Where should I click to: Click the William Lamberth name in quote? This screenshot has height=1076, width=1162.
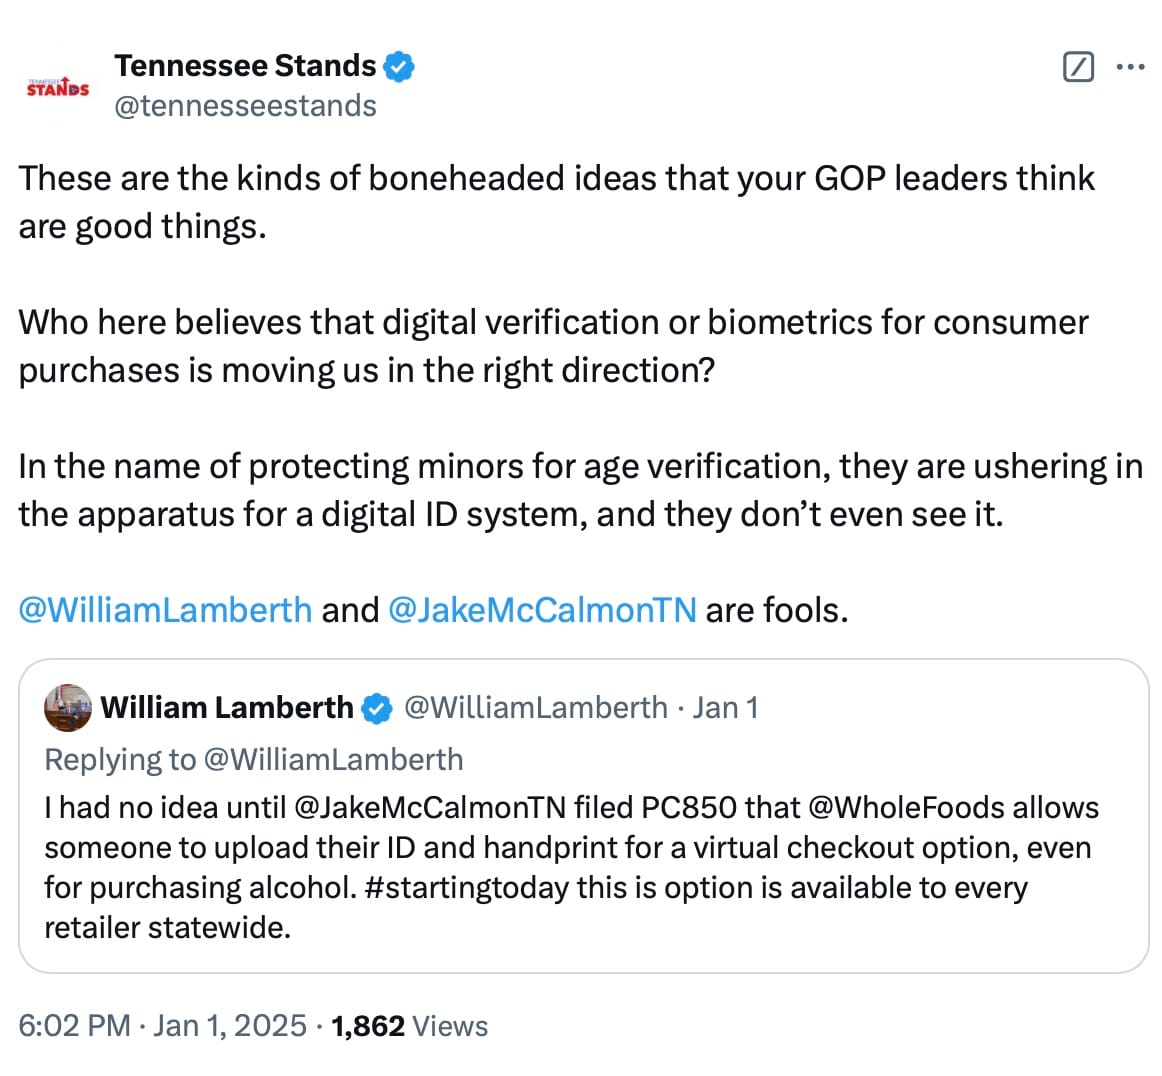coord(227,708)
